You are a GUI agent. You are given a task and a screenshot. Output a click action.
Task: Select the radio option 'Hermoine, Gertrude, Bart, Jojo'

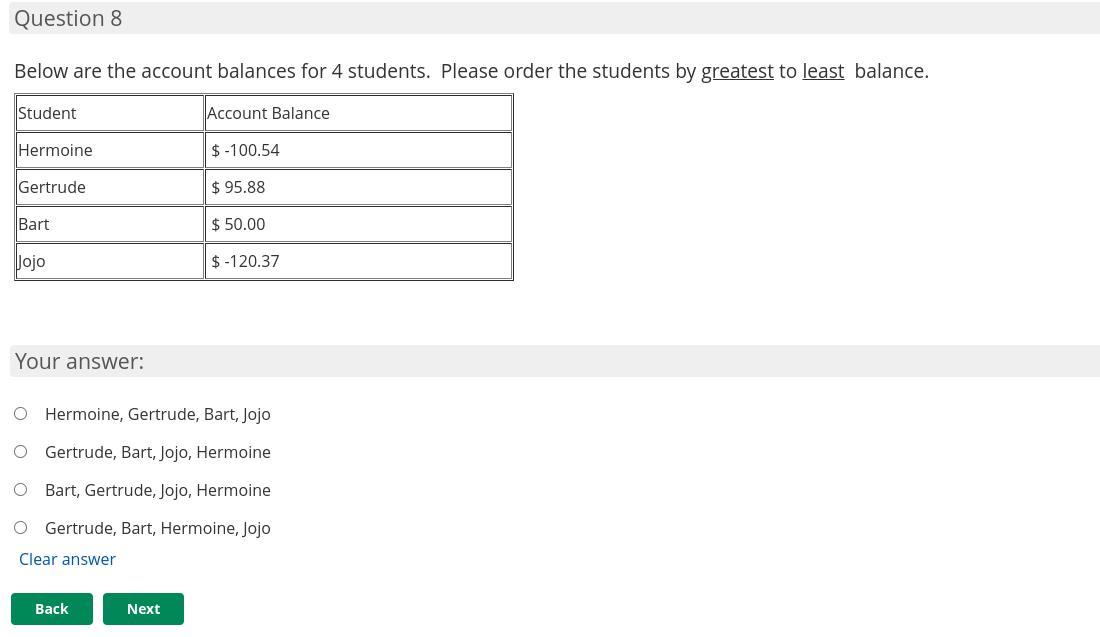click(x=20, y=414)
